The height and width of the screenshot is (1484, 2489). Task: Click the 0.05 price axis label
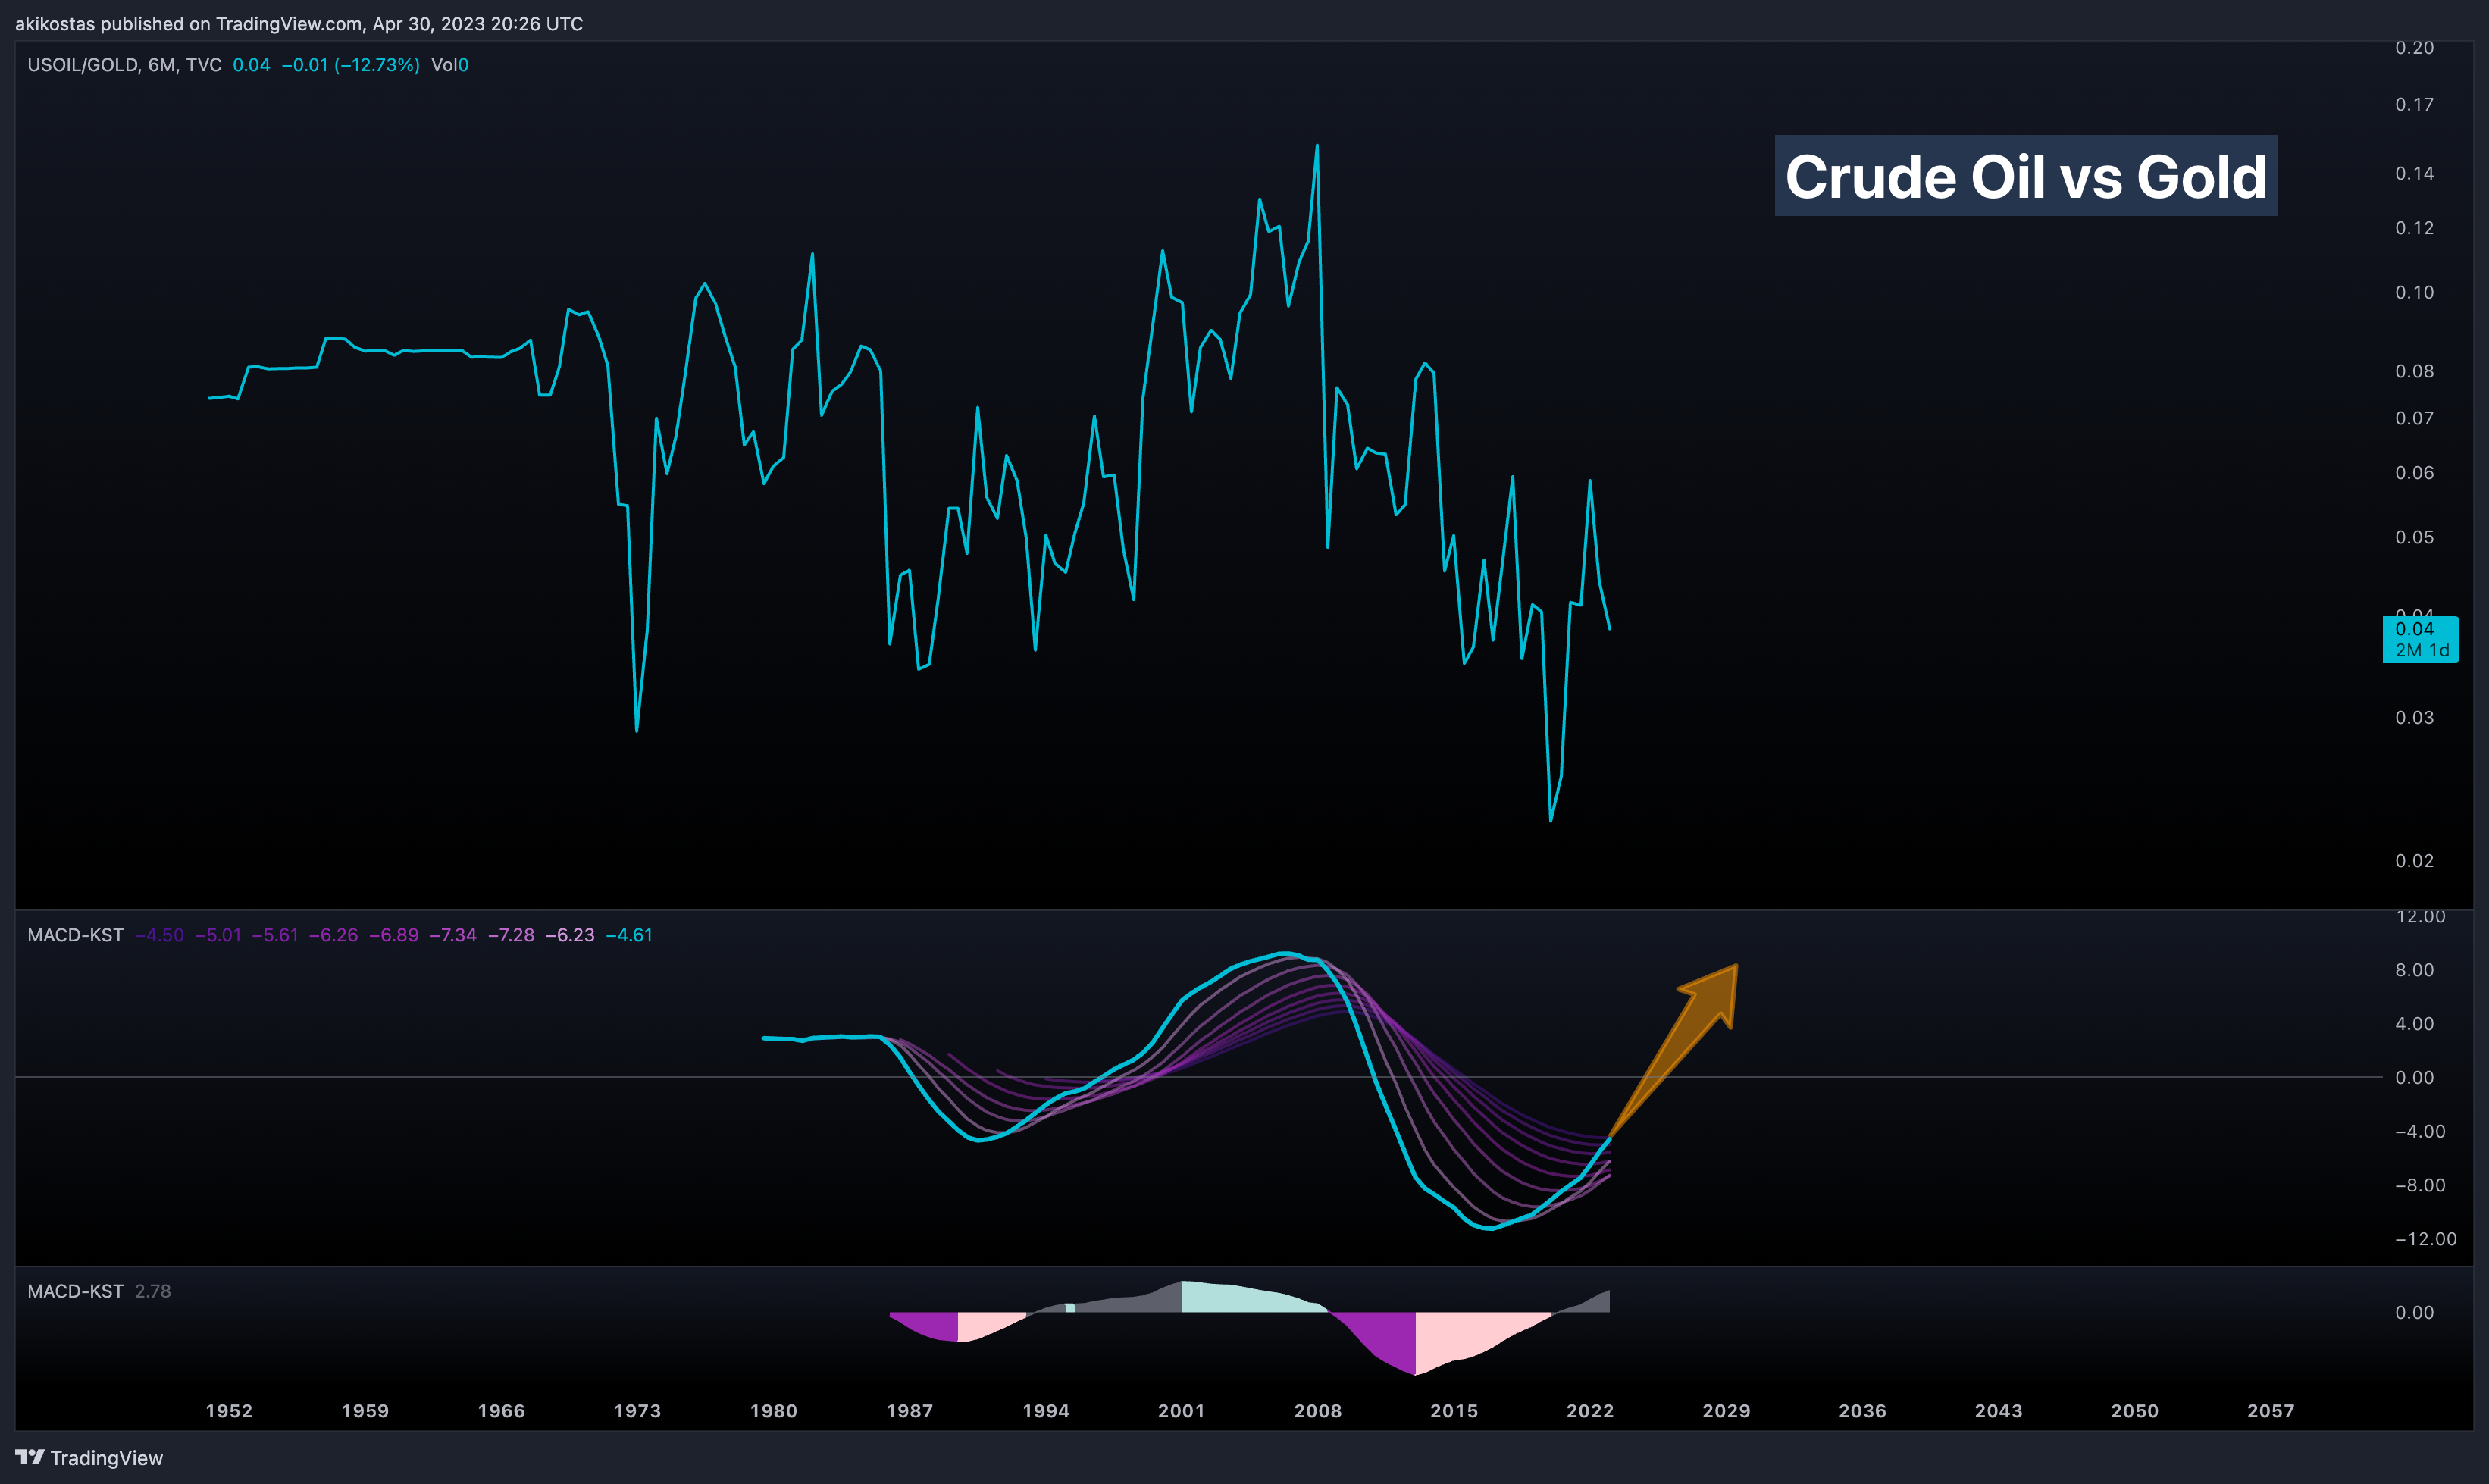click(x=2414, y=538)
